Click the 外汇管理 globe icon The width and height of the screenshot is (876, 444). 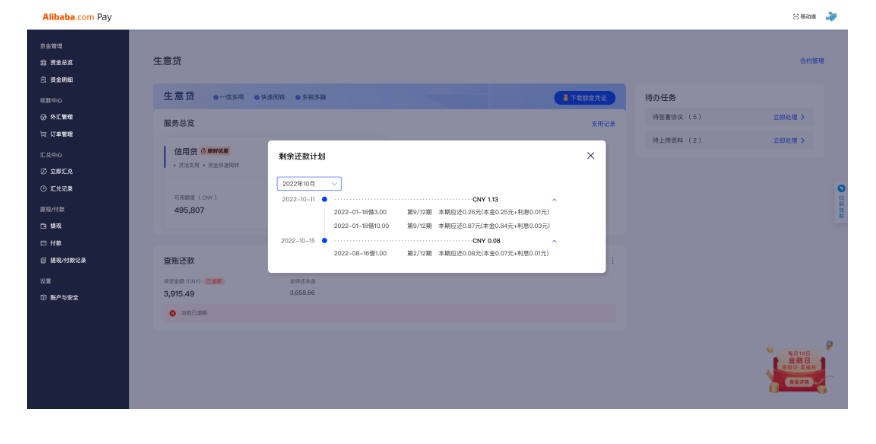pyautogui.click(x=44, y=117)
